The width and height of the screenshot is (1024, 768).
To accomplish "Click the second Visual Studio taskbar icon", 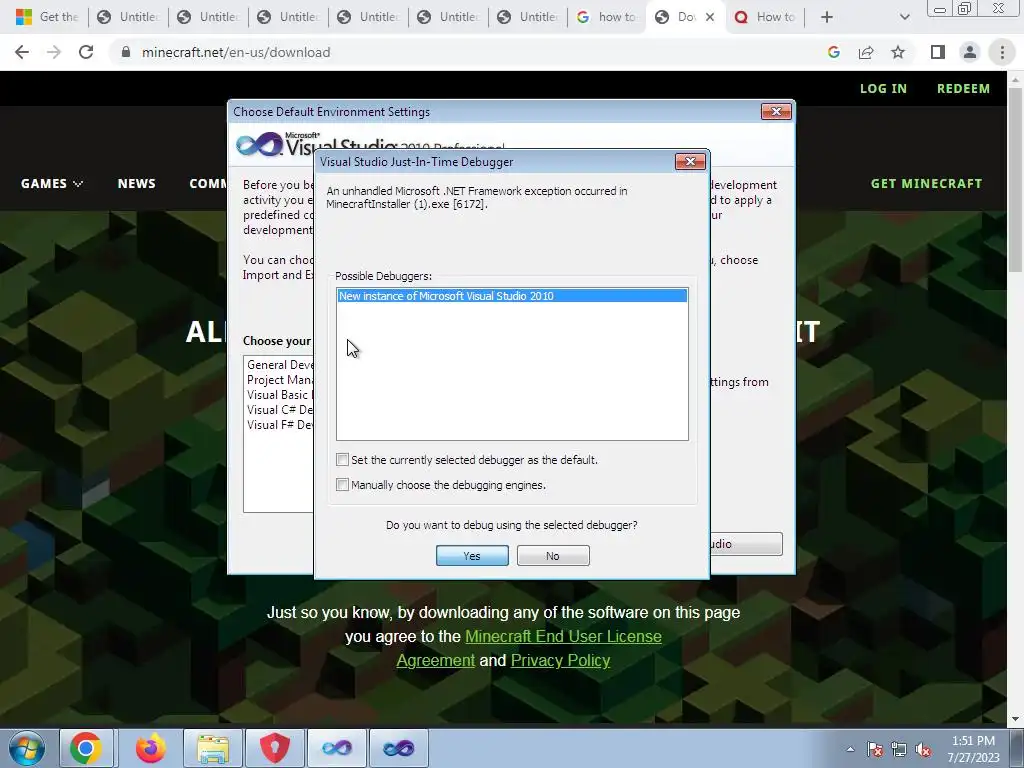I will click(x=399, y=748).
